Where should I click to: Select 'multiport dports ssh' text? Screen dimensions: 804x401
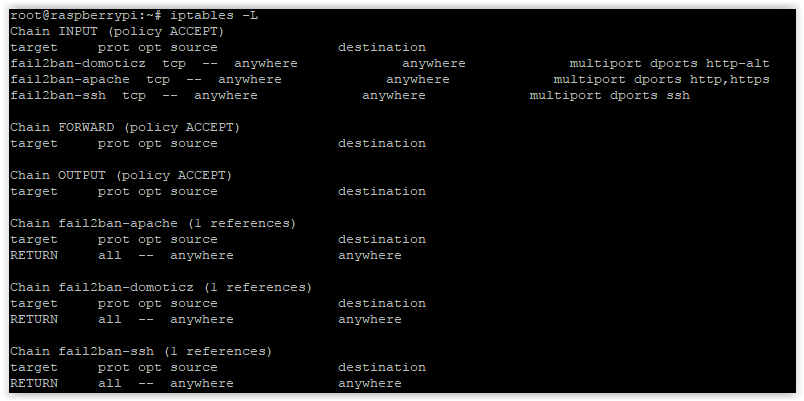click(610, 95)
